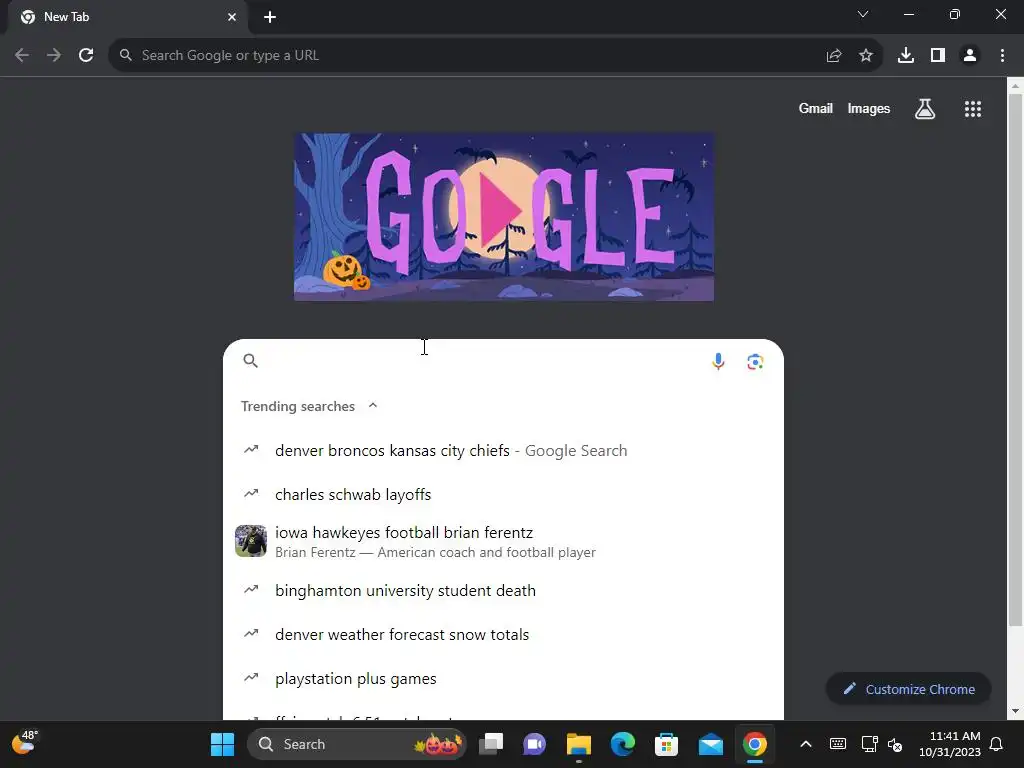Open the weather widget showing 48°
1024x768 pixels.
tap(25, 743)
